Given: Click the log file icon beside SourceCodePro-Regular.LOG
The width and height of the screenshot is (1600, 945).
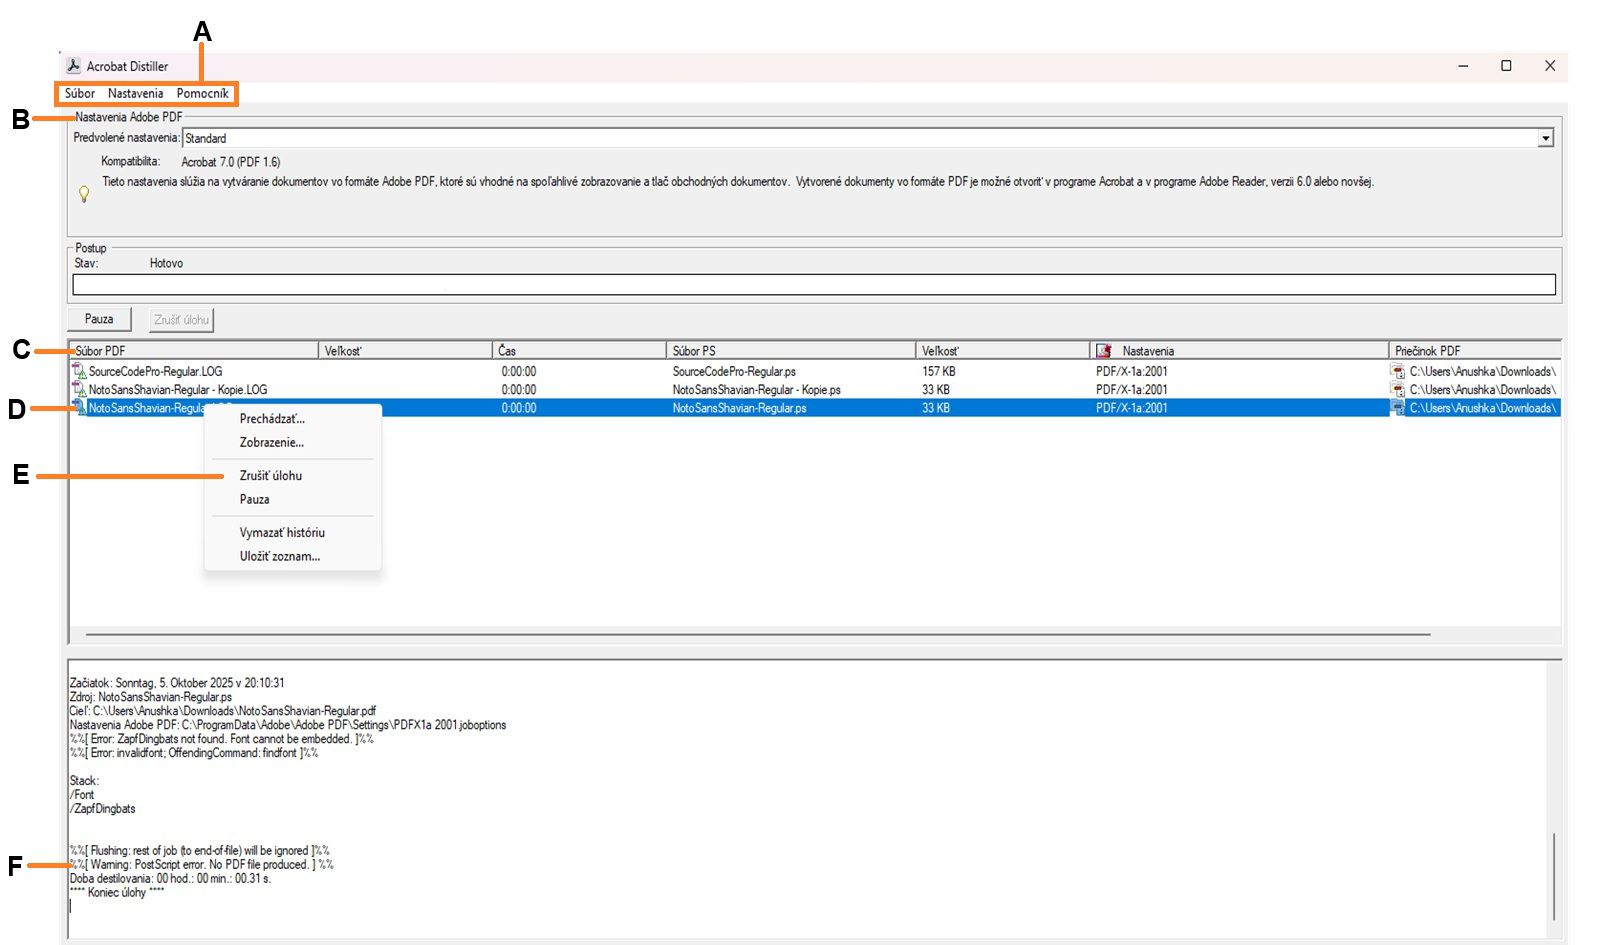Looking at the screenshot, I should (x=80, y=371).
